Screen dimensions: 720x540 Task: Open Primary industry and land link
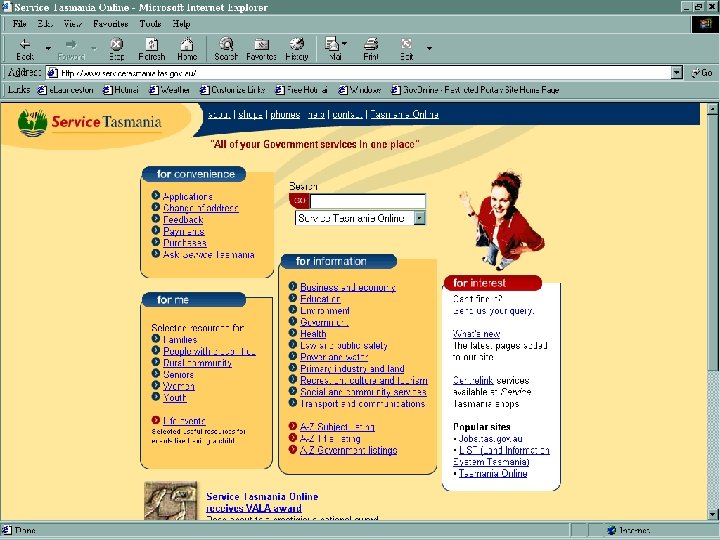pyautogui.click(x=352, y=369)
